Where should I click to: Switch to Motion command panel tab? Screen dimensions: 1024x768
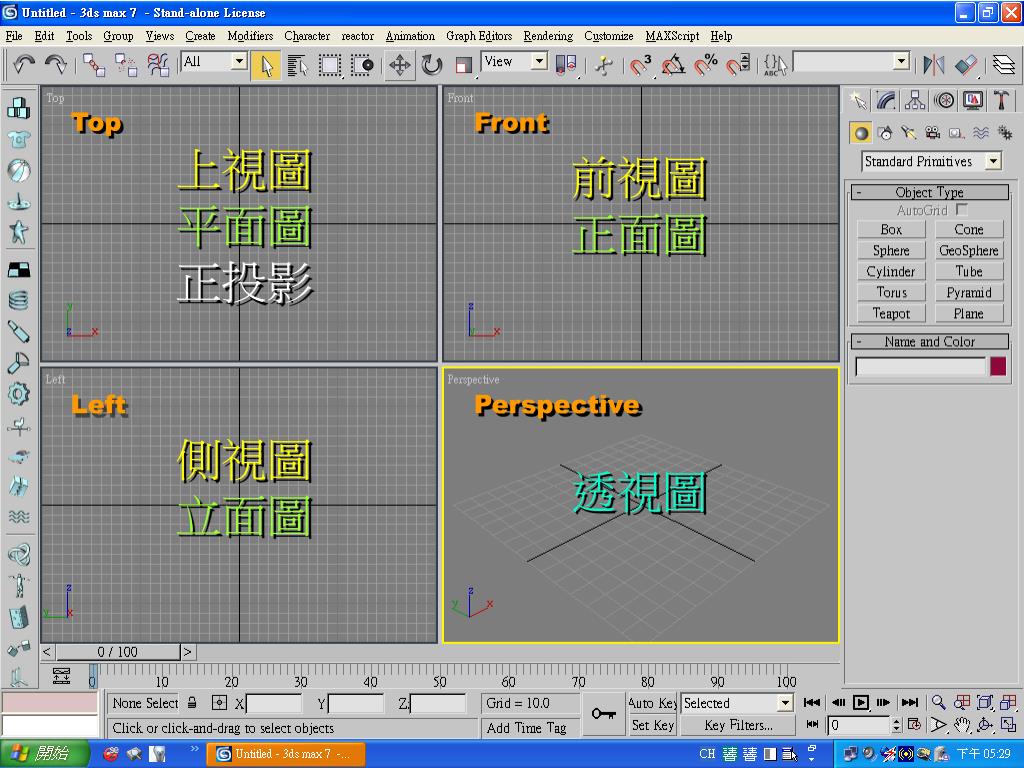[x=944, y=100]
